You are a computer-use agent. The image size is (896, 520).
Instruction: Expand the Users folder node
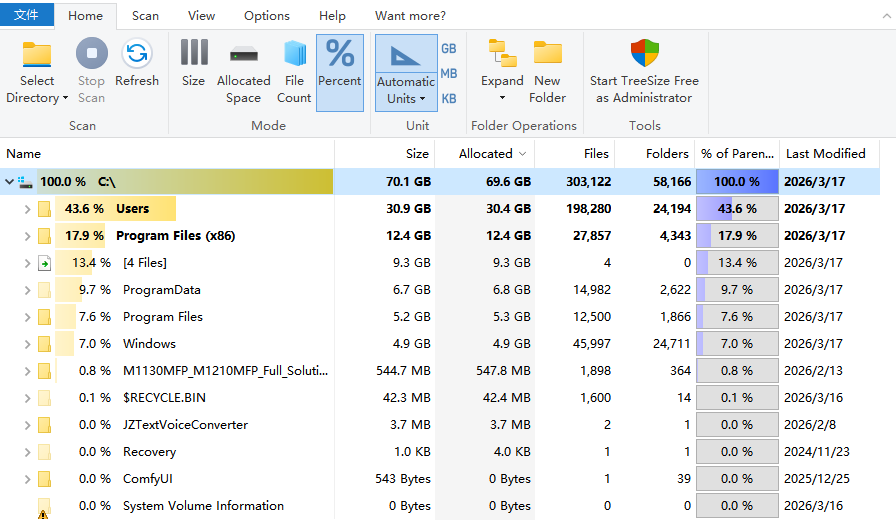click(27, 209)
